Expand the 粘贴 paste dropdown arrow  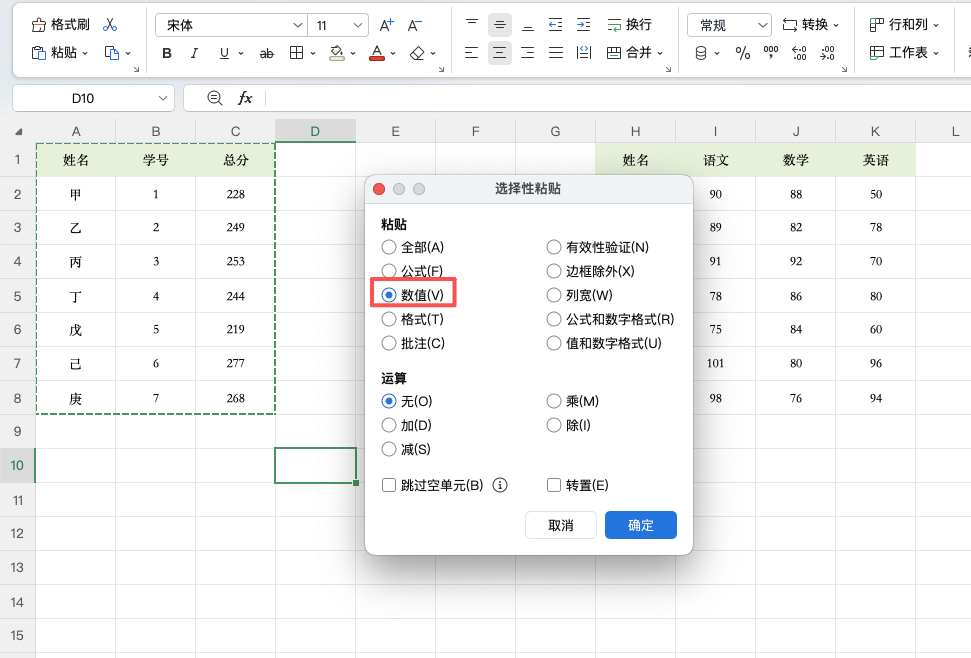coord(85,54)
